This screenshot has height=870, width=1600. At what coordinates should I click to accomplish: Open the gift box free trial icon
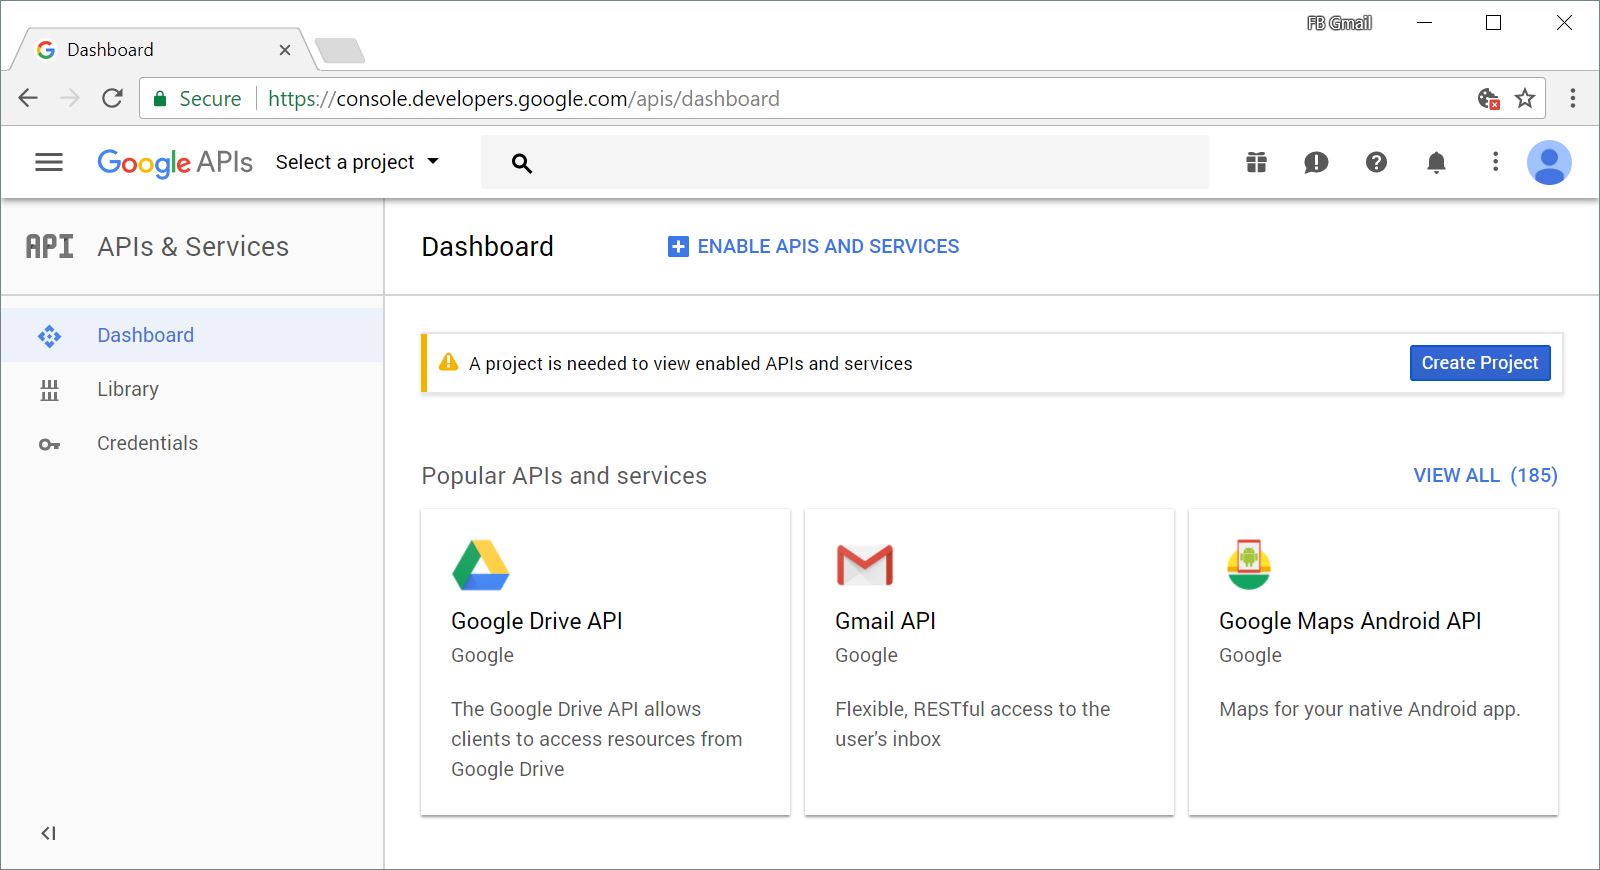coord(1257,162)
